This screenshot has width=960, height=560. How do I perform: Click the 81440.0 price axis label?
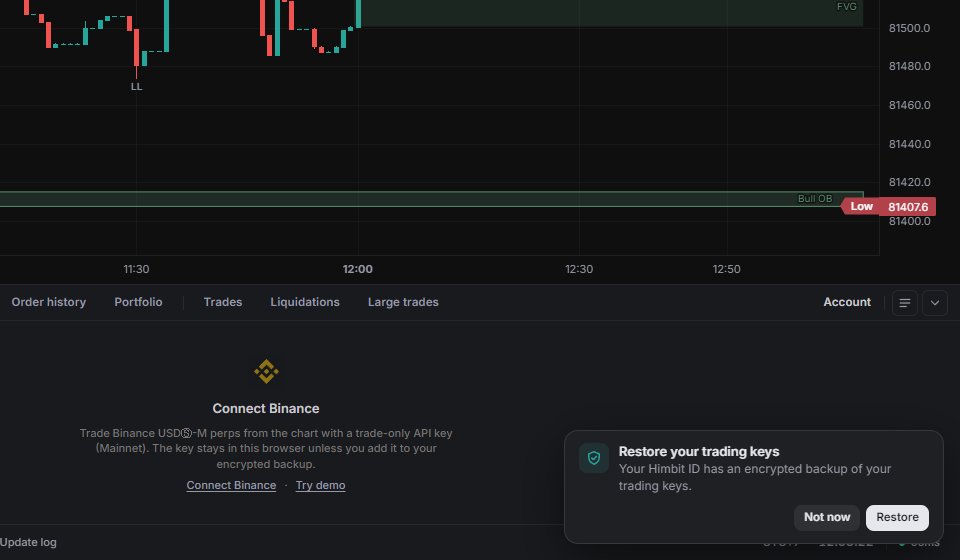[909, 144]
